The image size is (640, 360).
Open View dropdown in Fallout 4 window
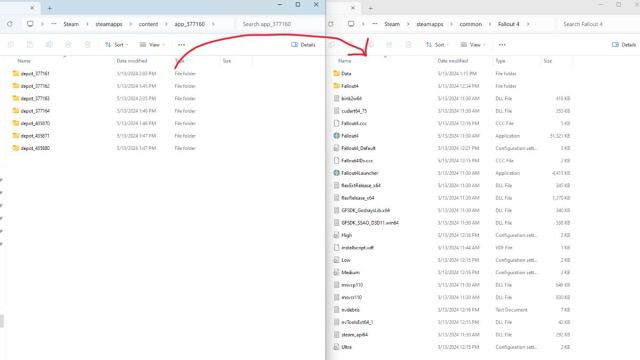(473, 44)
